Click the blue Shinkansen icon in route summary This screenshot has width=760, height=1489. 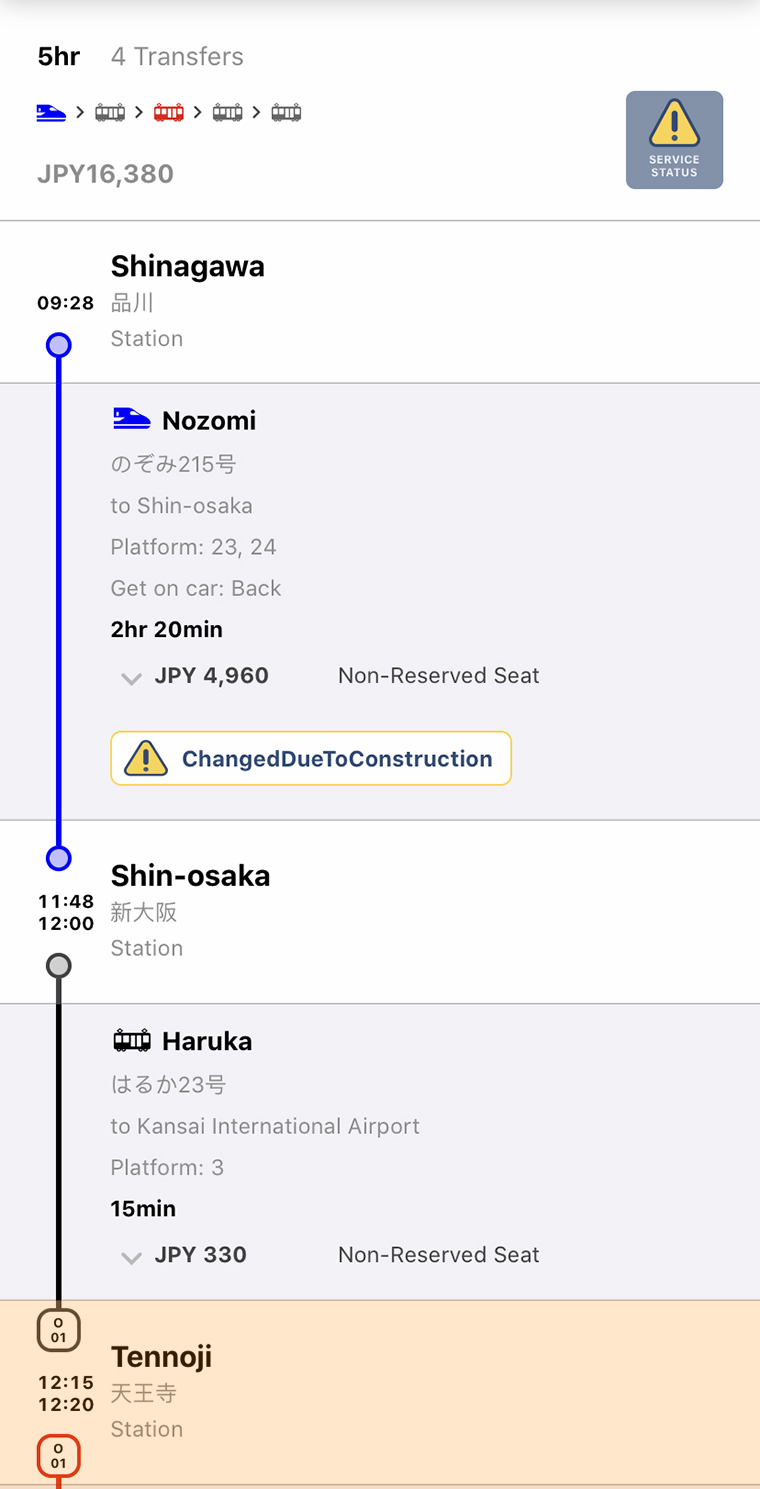pos(51,112)
